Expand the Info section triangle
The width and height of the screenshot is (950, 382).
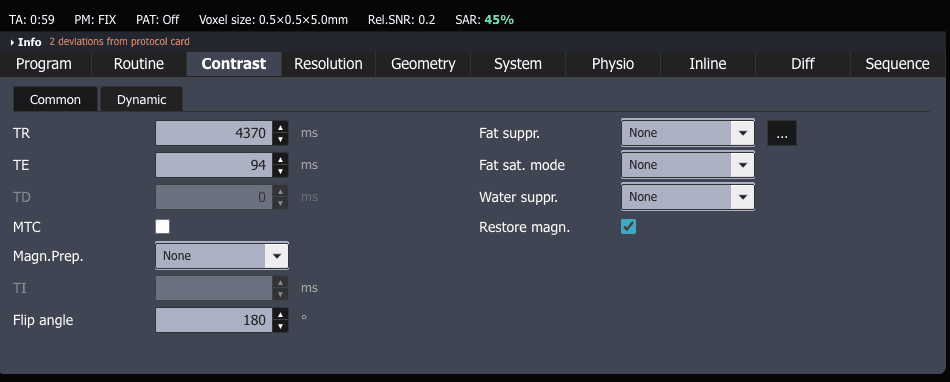point(13,42)
